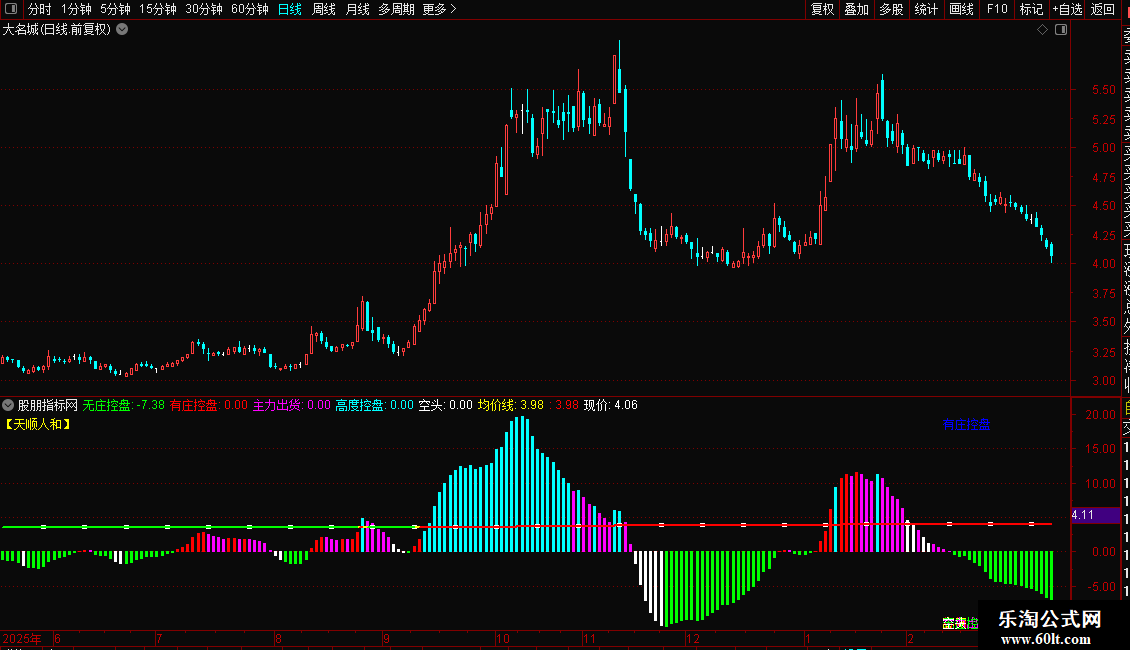The height and width of the screenshot is (650, 1130).
Task: Add stock with +自选 button
Action: pos(1067,9)
